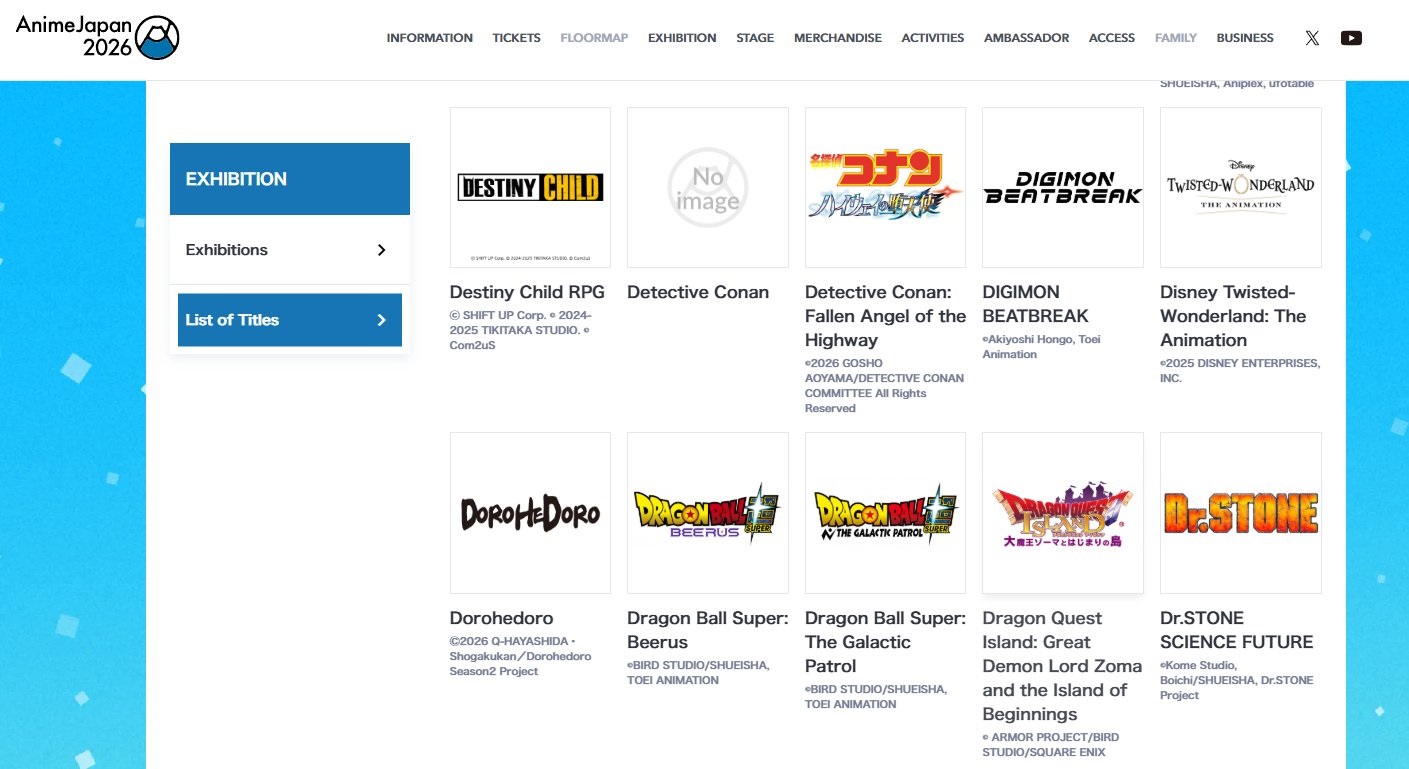
Task: Open the YouTube channel icon
Action: pyautogui.click(x=1351, y=38)
